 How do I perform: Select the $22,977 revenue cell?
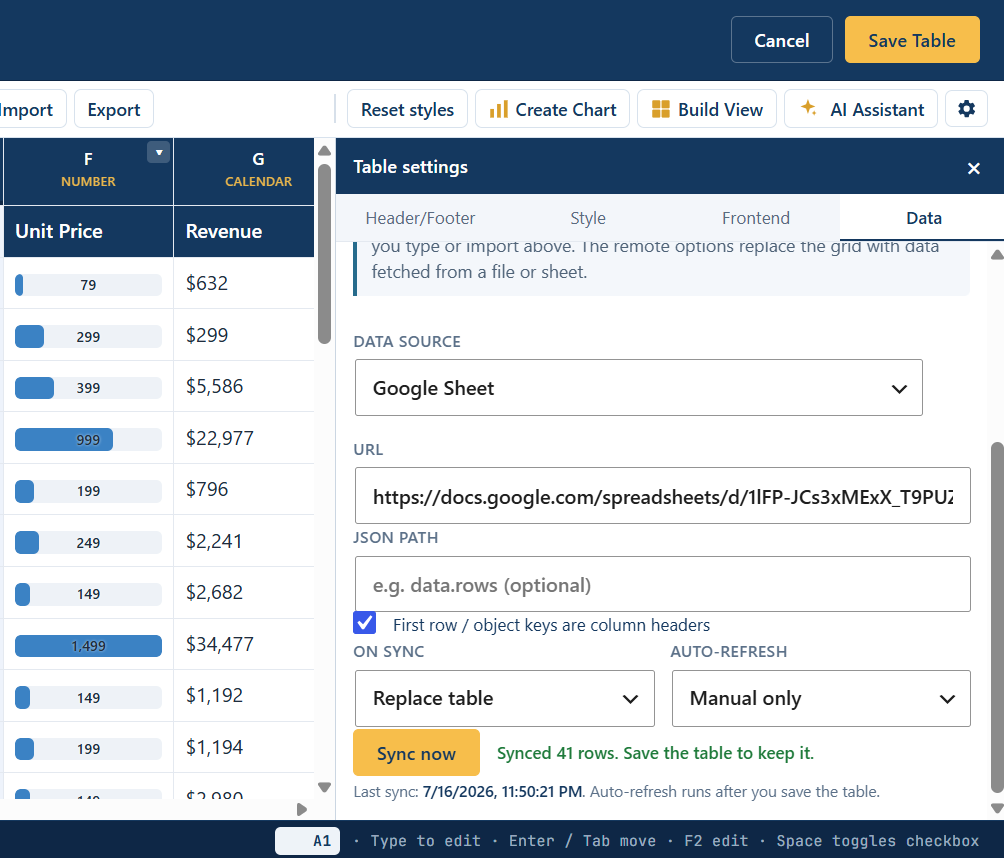click(x=244, y=438)
